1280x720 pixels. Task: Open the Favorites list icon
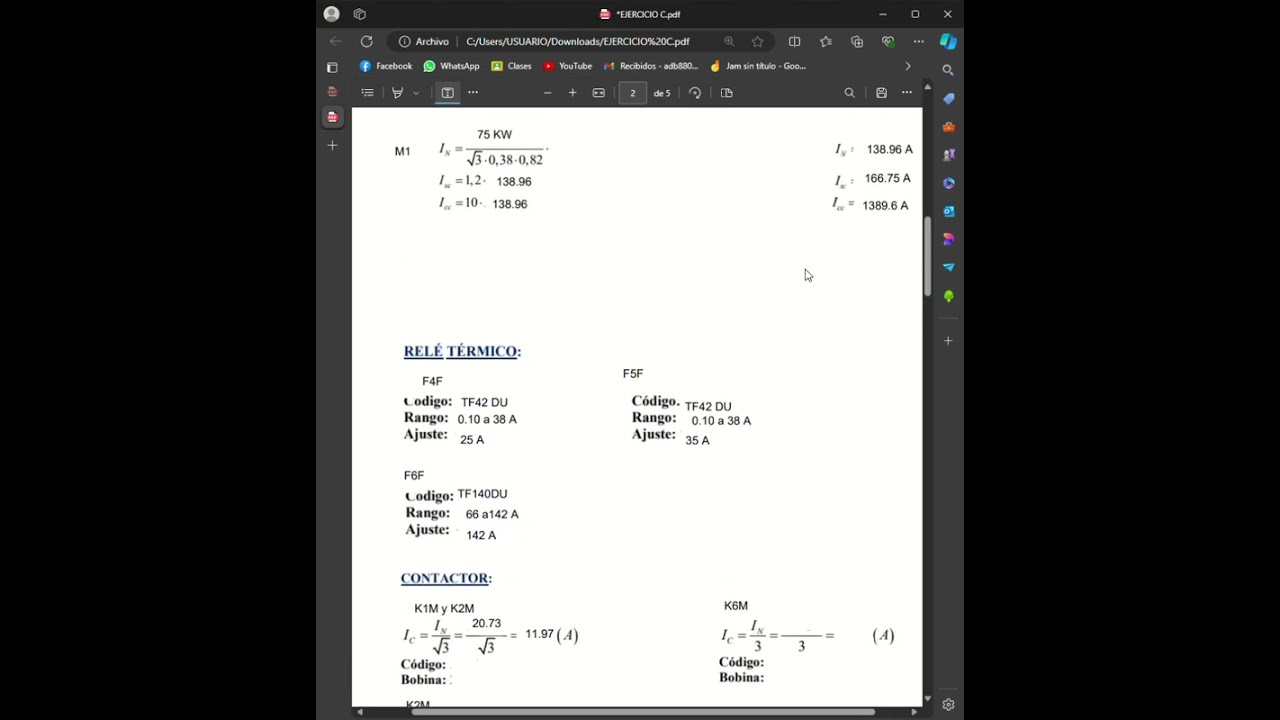point(826,41)
